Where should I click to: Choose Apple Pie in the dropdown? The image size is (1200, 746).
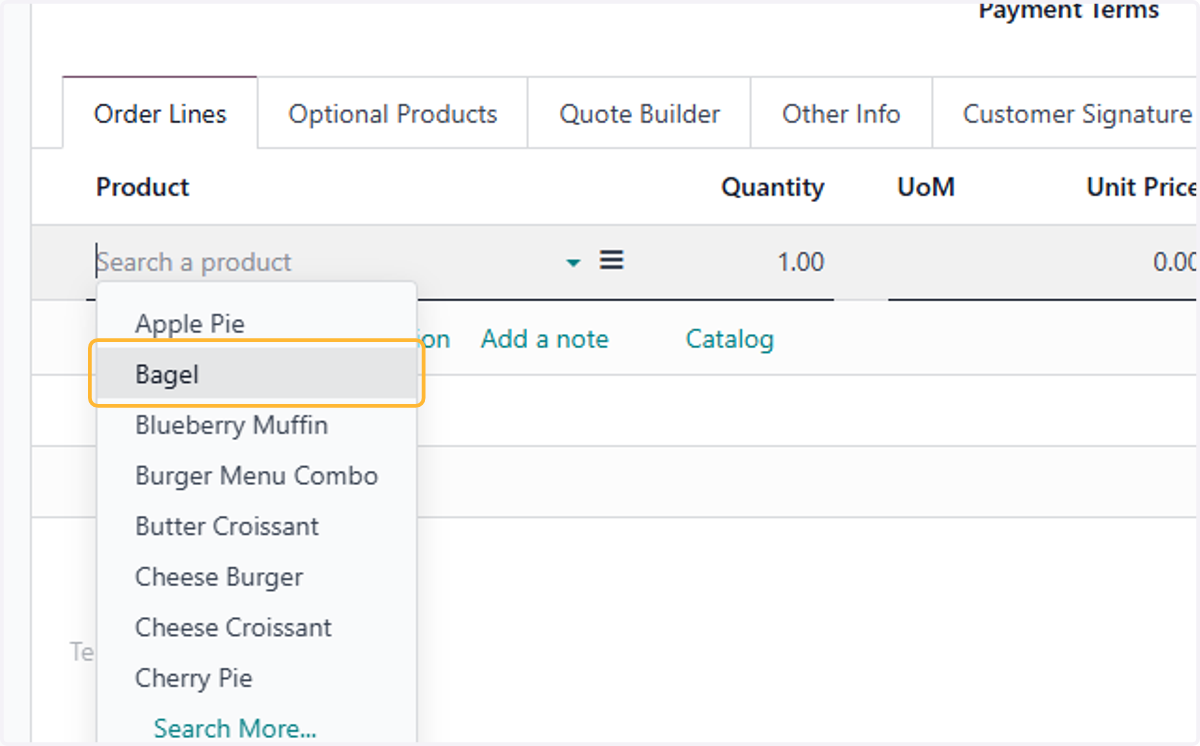tap(256, 324)
